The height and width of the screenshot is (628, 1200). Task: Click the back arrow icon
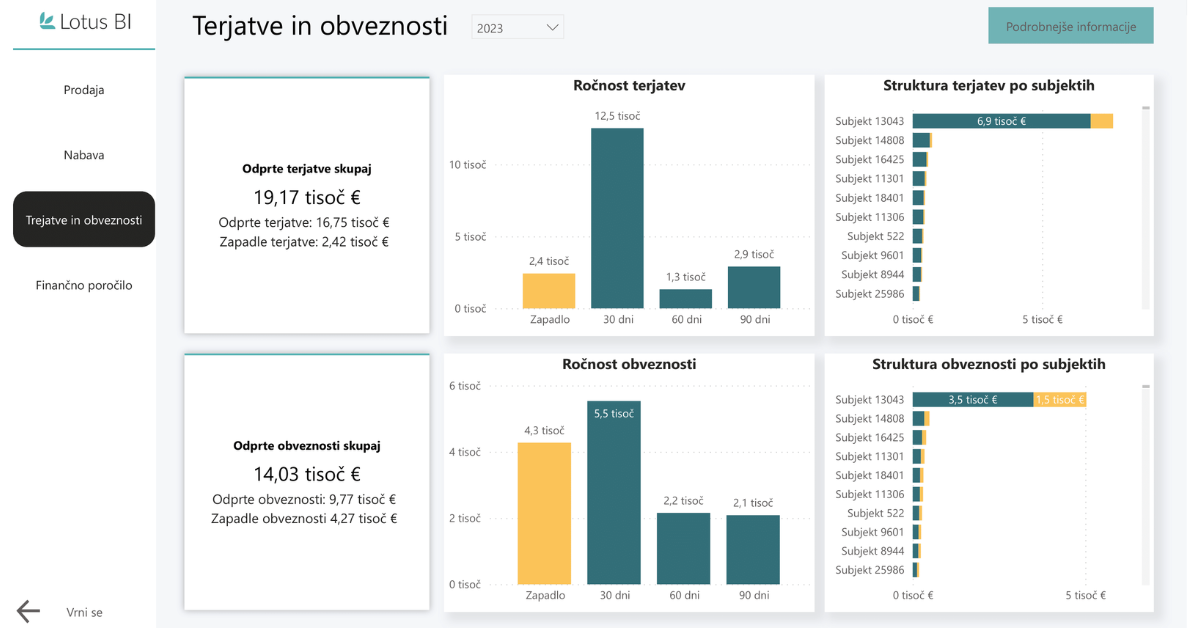[28, 611]
